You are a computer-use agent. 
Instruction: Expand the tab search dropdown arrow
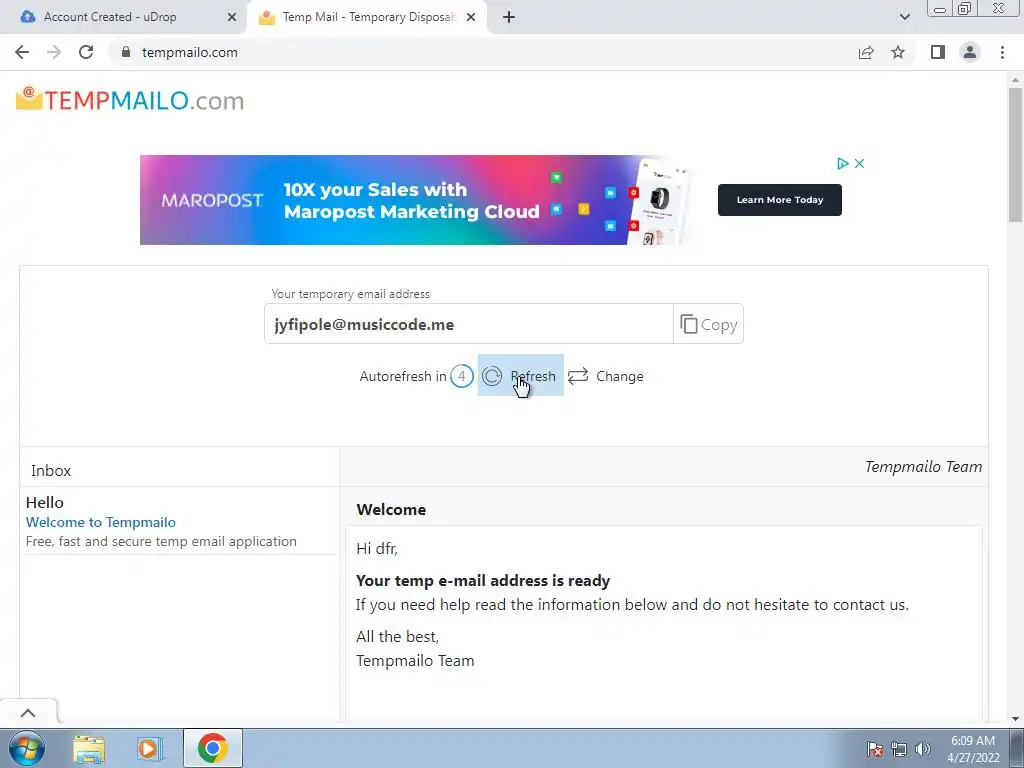904,17
